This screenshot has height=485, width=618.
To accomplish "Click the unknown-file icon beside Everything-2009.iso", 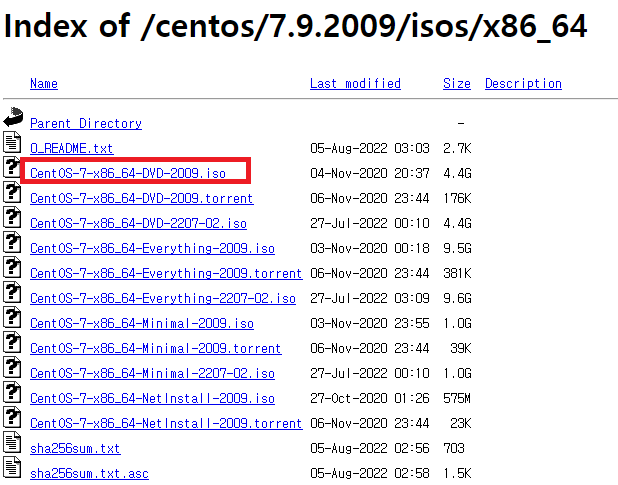I will click(x=12, y=242).
